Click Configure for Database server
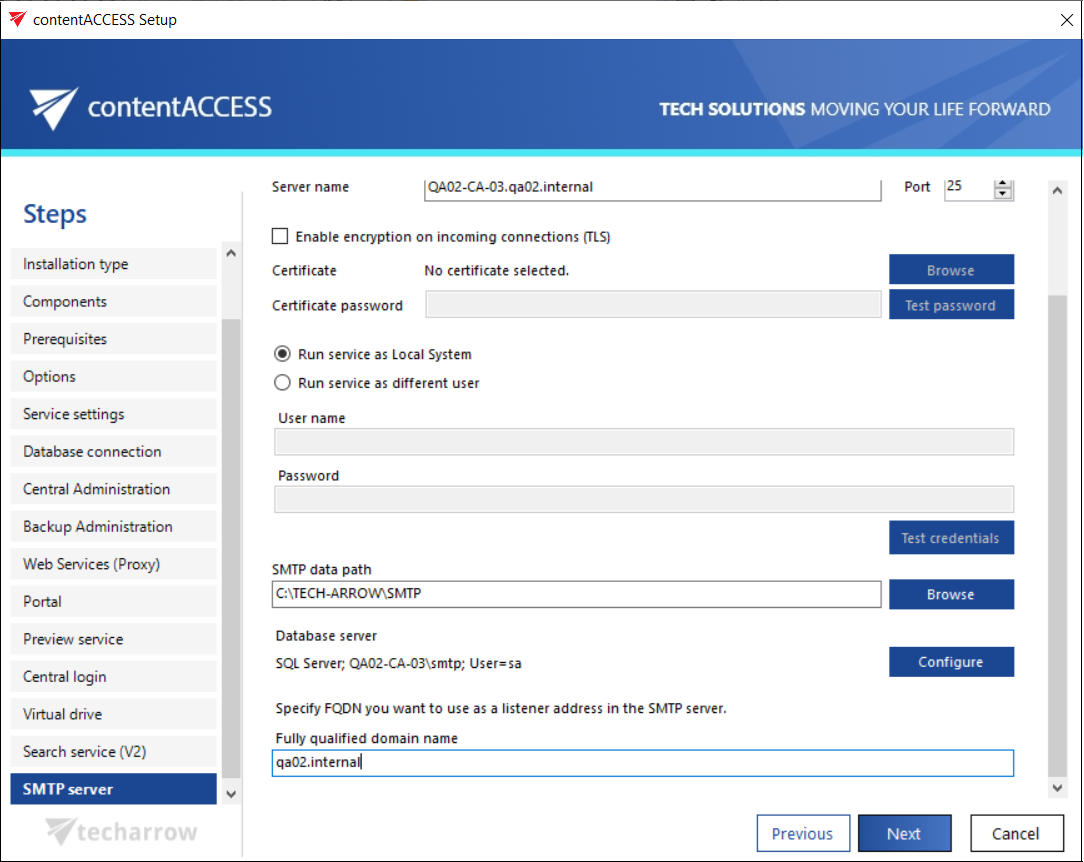 point(950,662)
